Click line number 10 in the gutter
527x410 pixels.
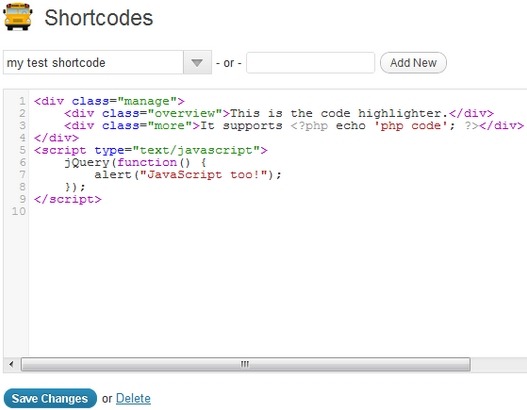pos(19,211)
